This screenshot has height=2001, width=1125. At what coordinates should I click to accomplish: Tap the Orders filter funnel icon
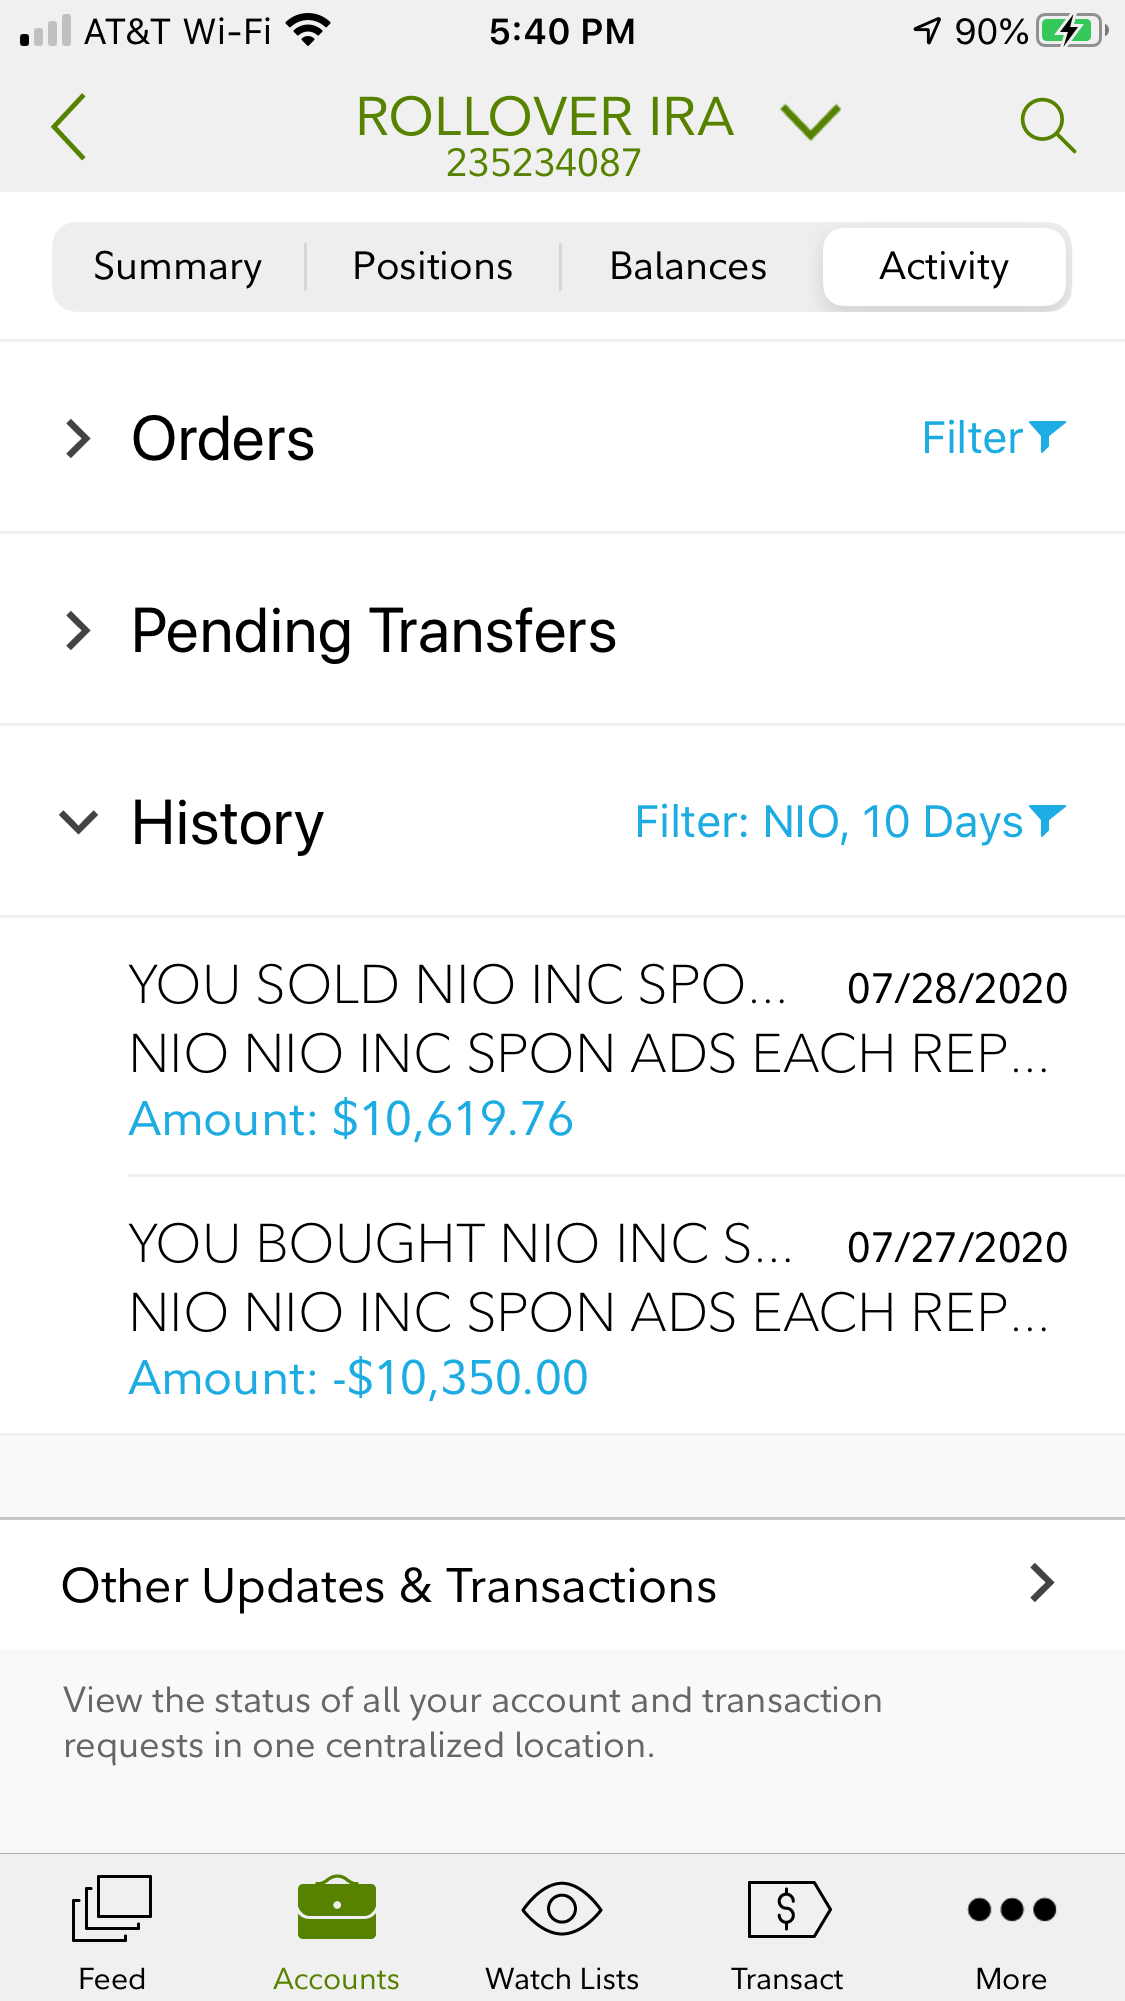(x=1047, y=436)
